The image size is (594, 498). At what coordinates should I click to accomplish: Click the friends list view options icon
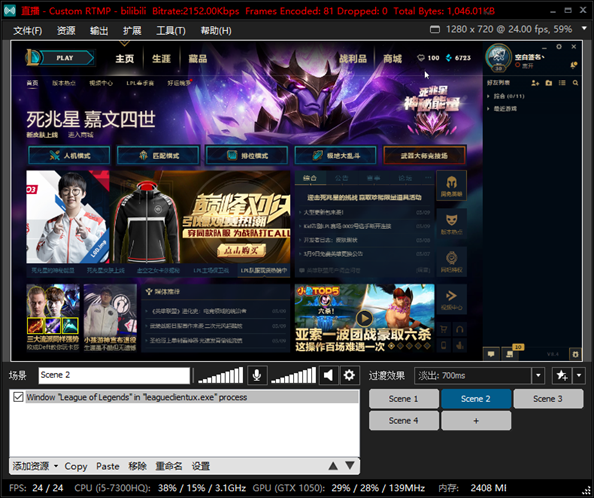(562, 83)
